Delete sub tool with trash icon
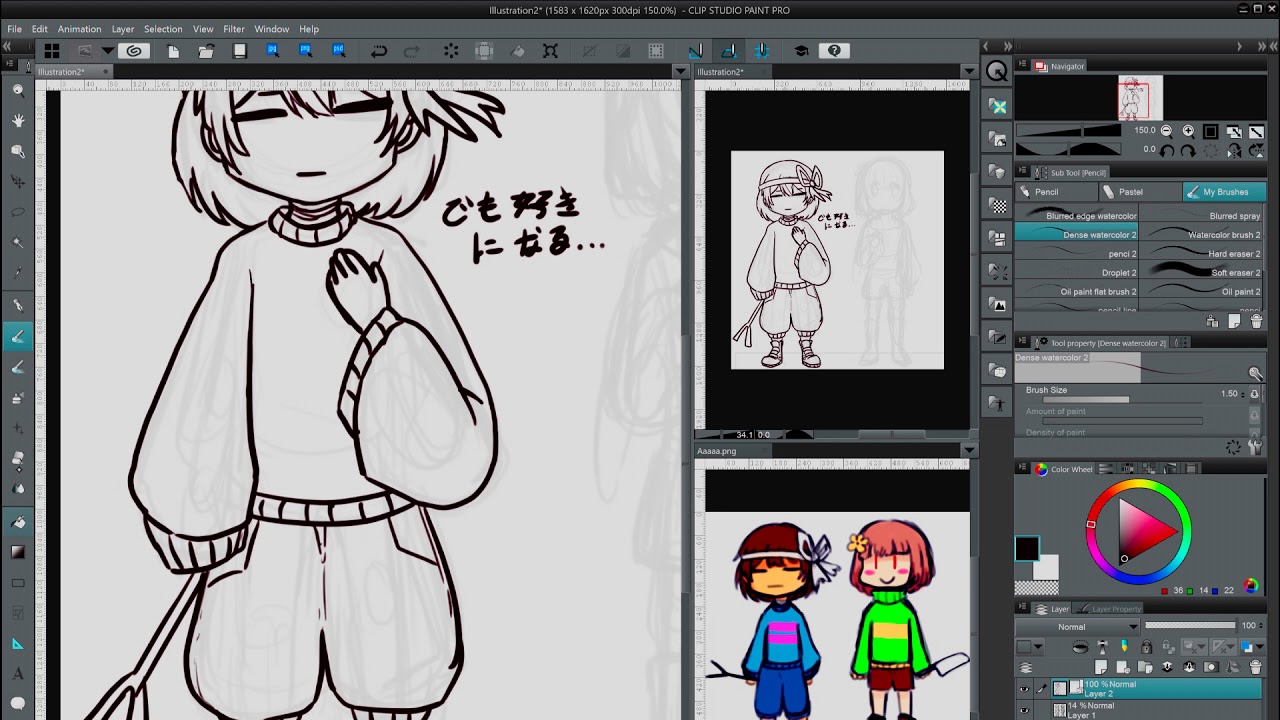The width and height of the screenshot is (1280, 720). 1256,321
